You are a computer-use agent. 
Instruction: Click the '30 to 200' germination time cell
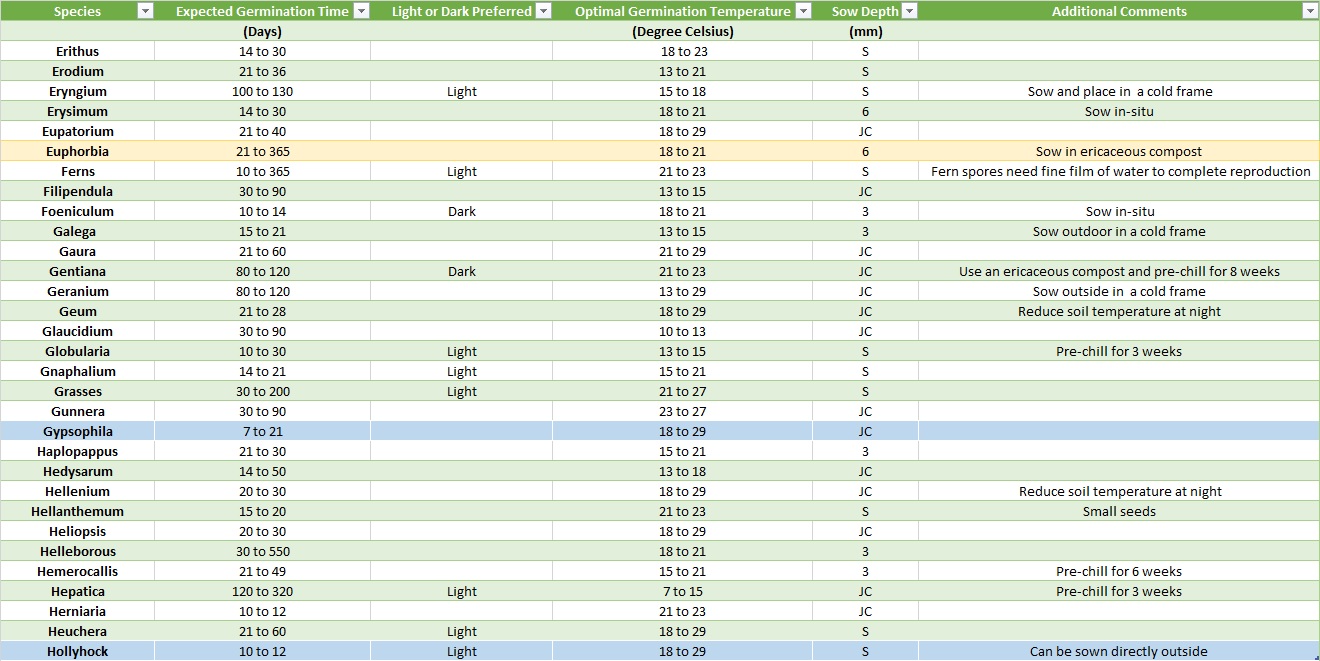(x=262, y=391)
